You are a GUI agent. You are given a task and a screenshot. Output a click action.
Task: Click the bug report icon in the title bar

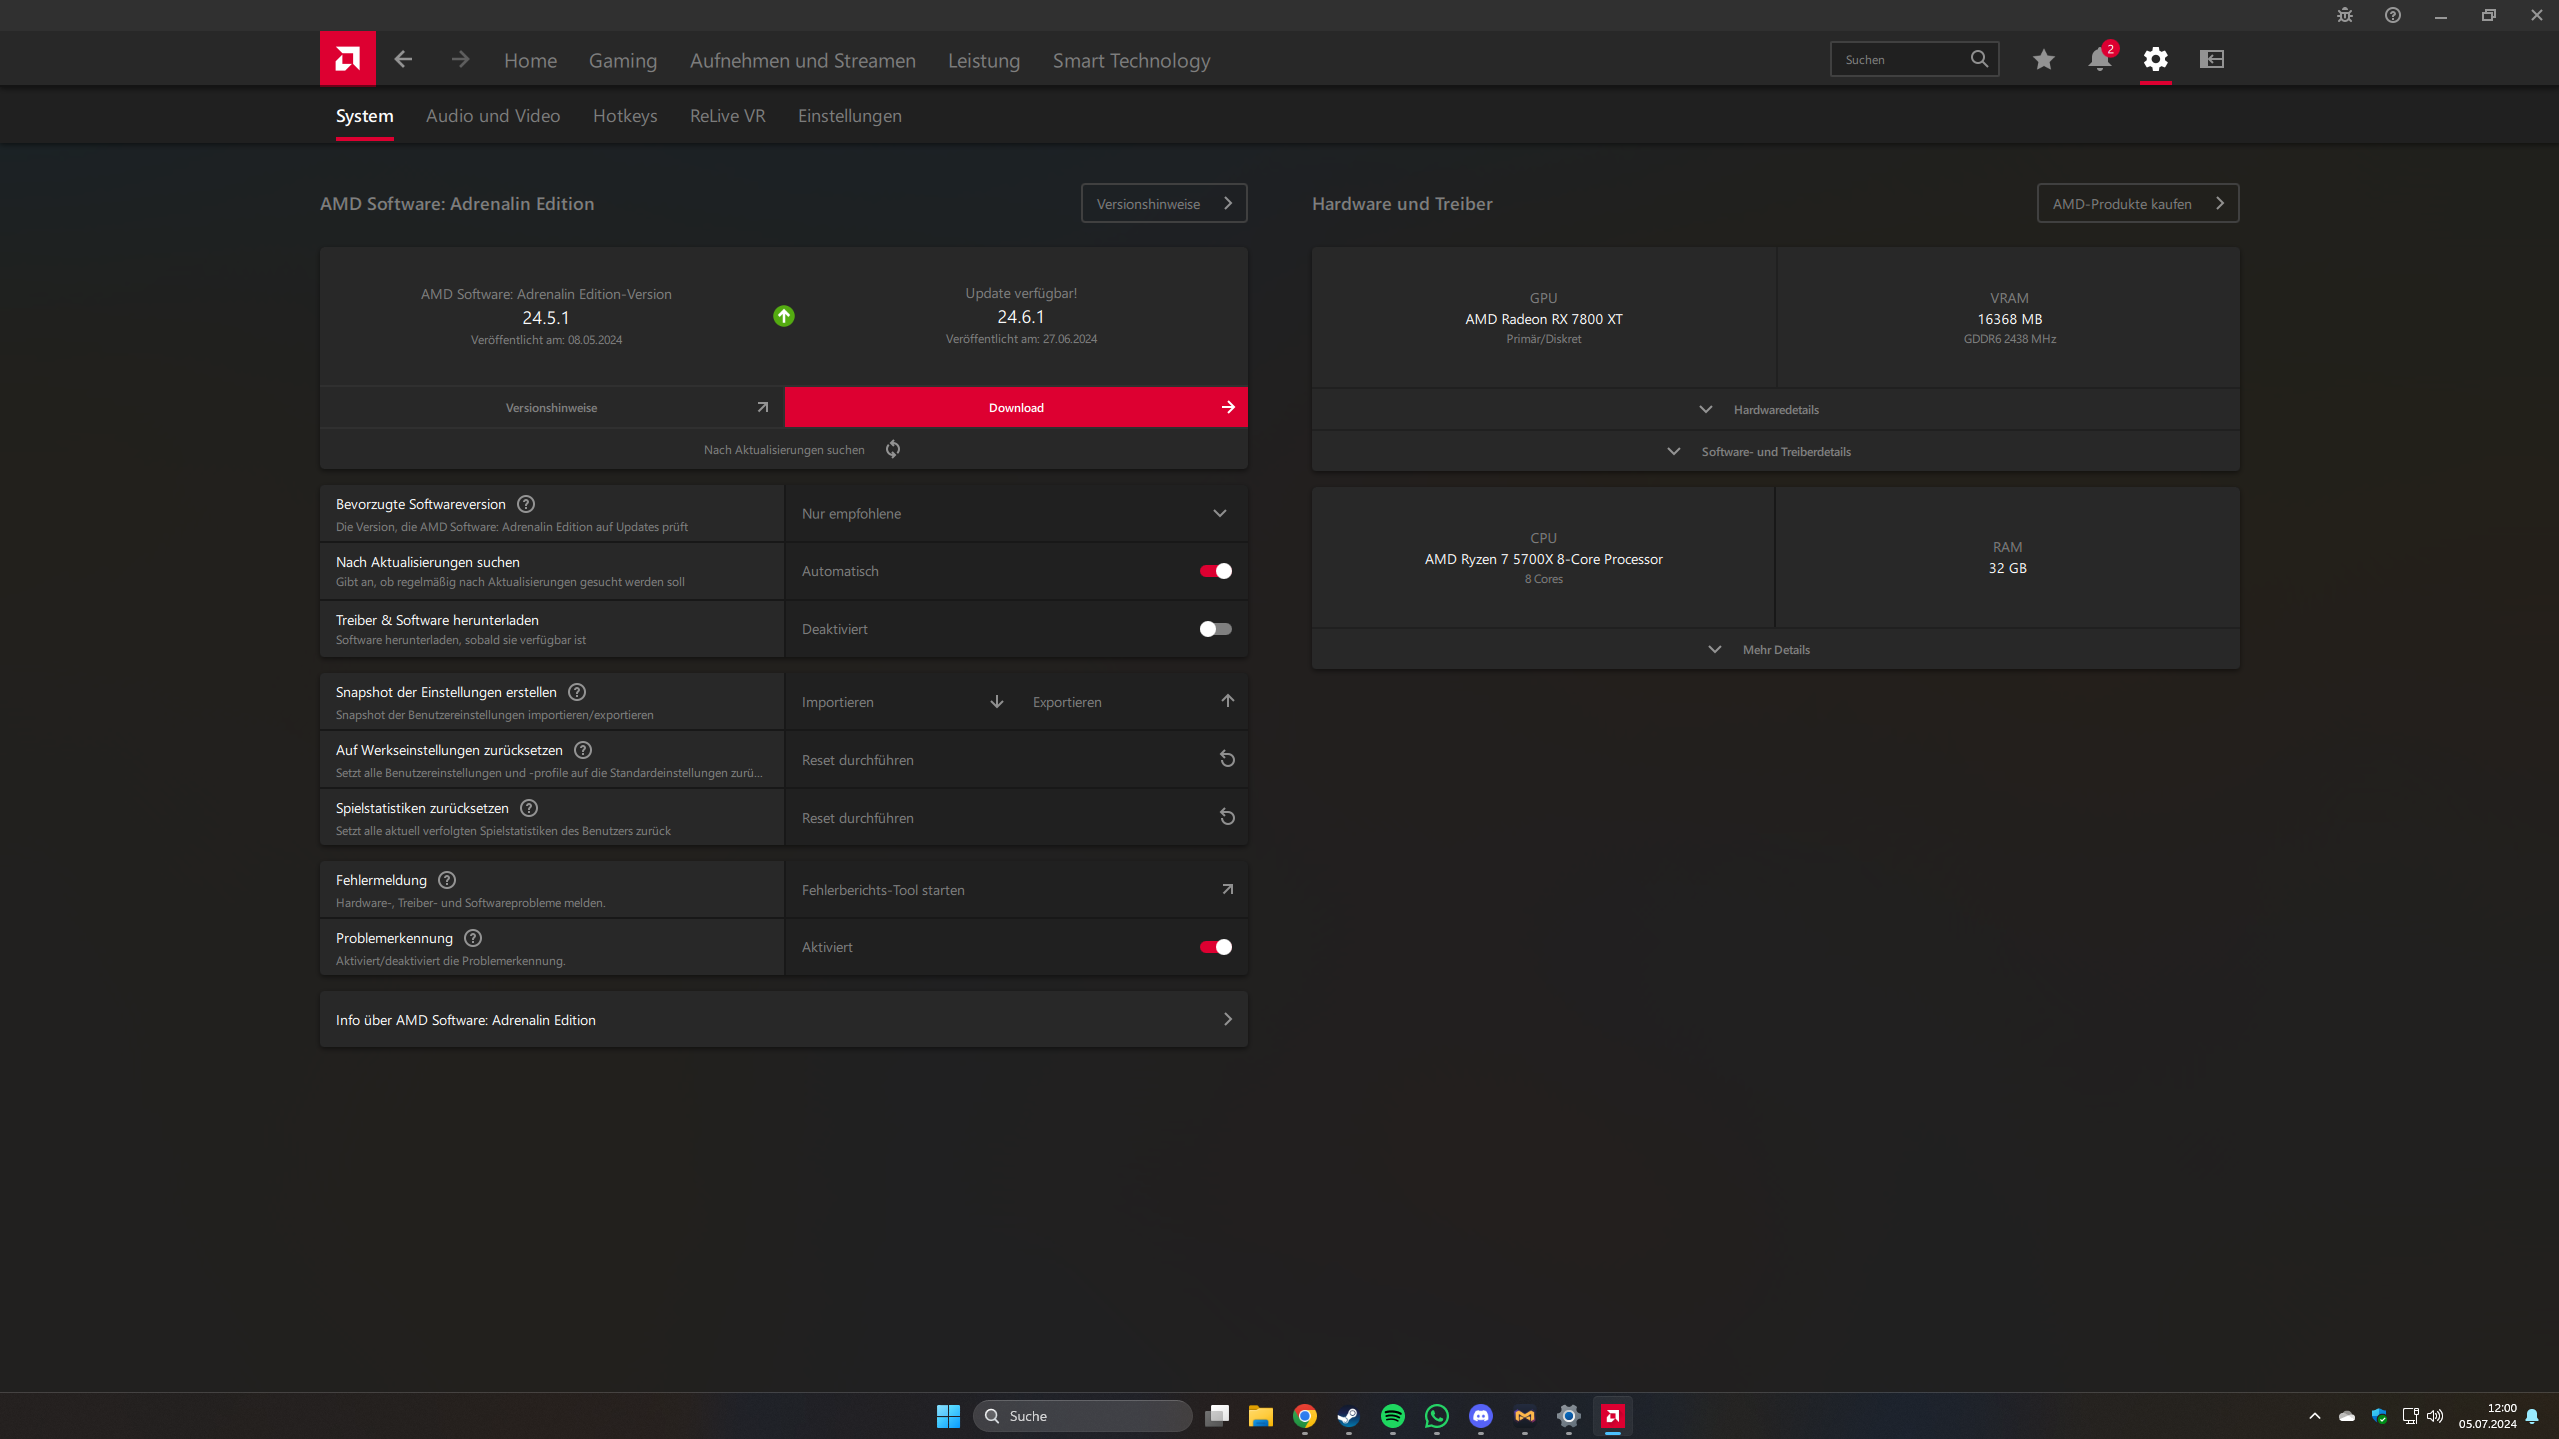point(2344,15)
